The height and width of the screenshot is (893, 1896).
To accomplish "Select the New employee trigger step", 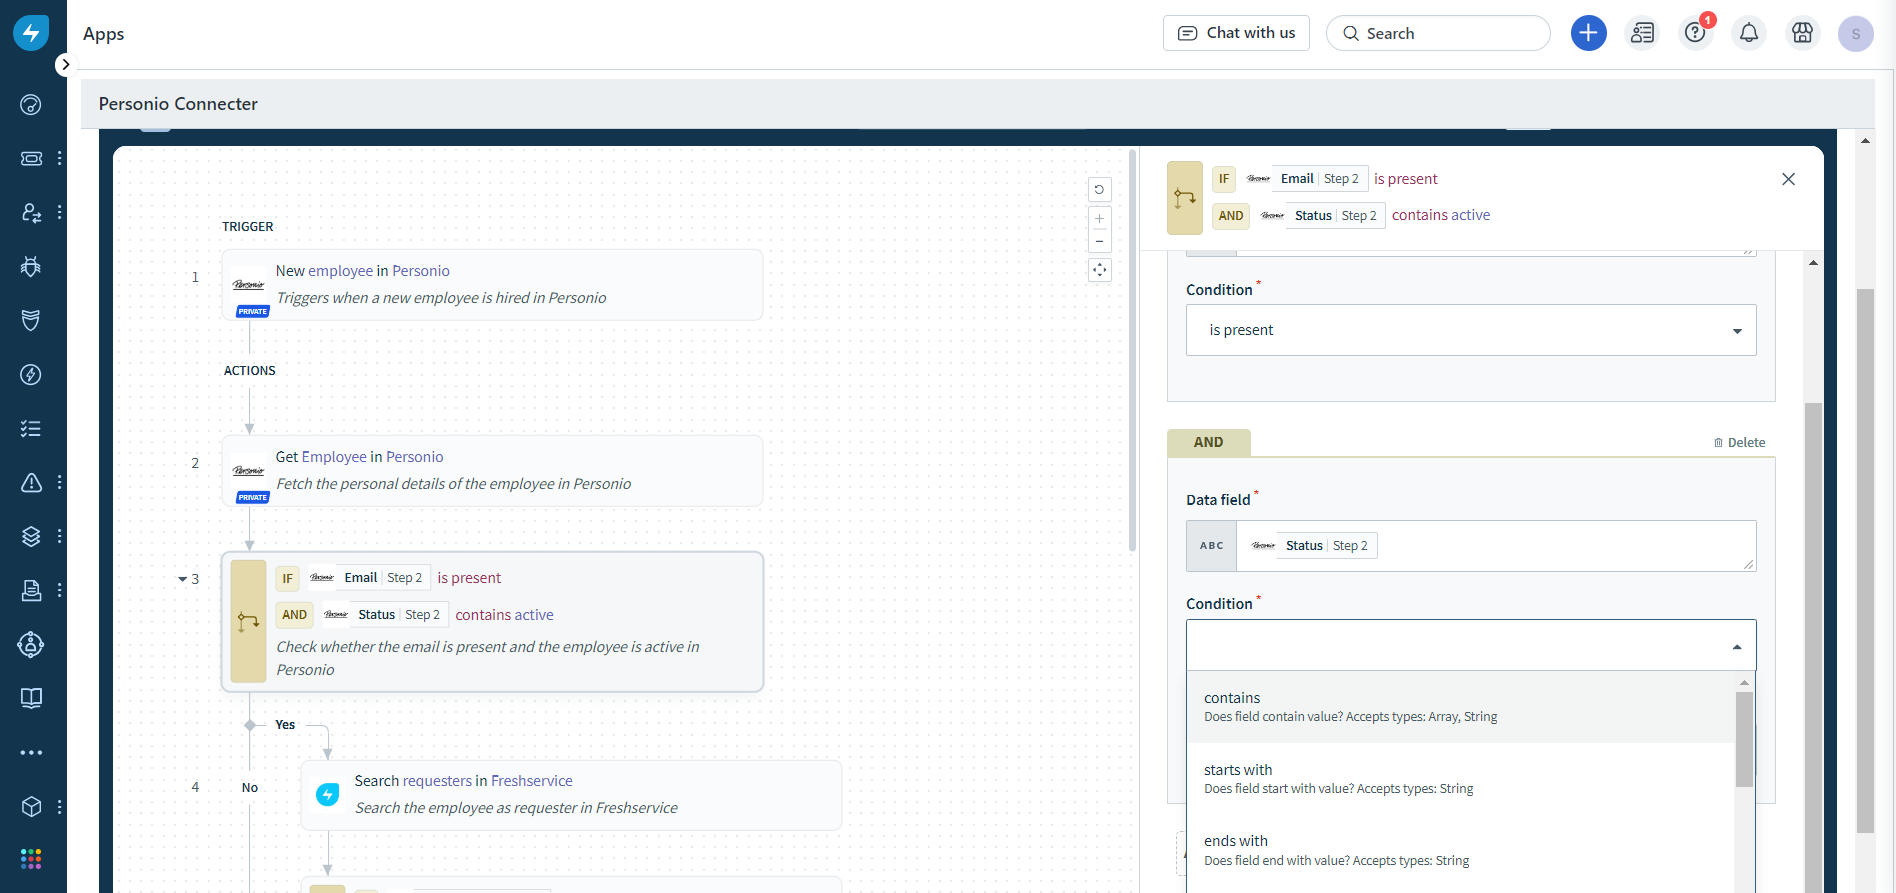I will [492, 284].
